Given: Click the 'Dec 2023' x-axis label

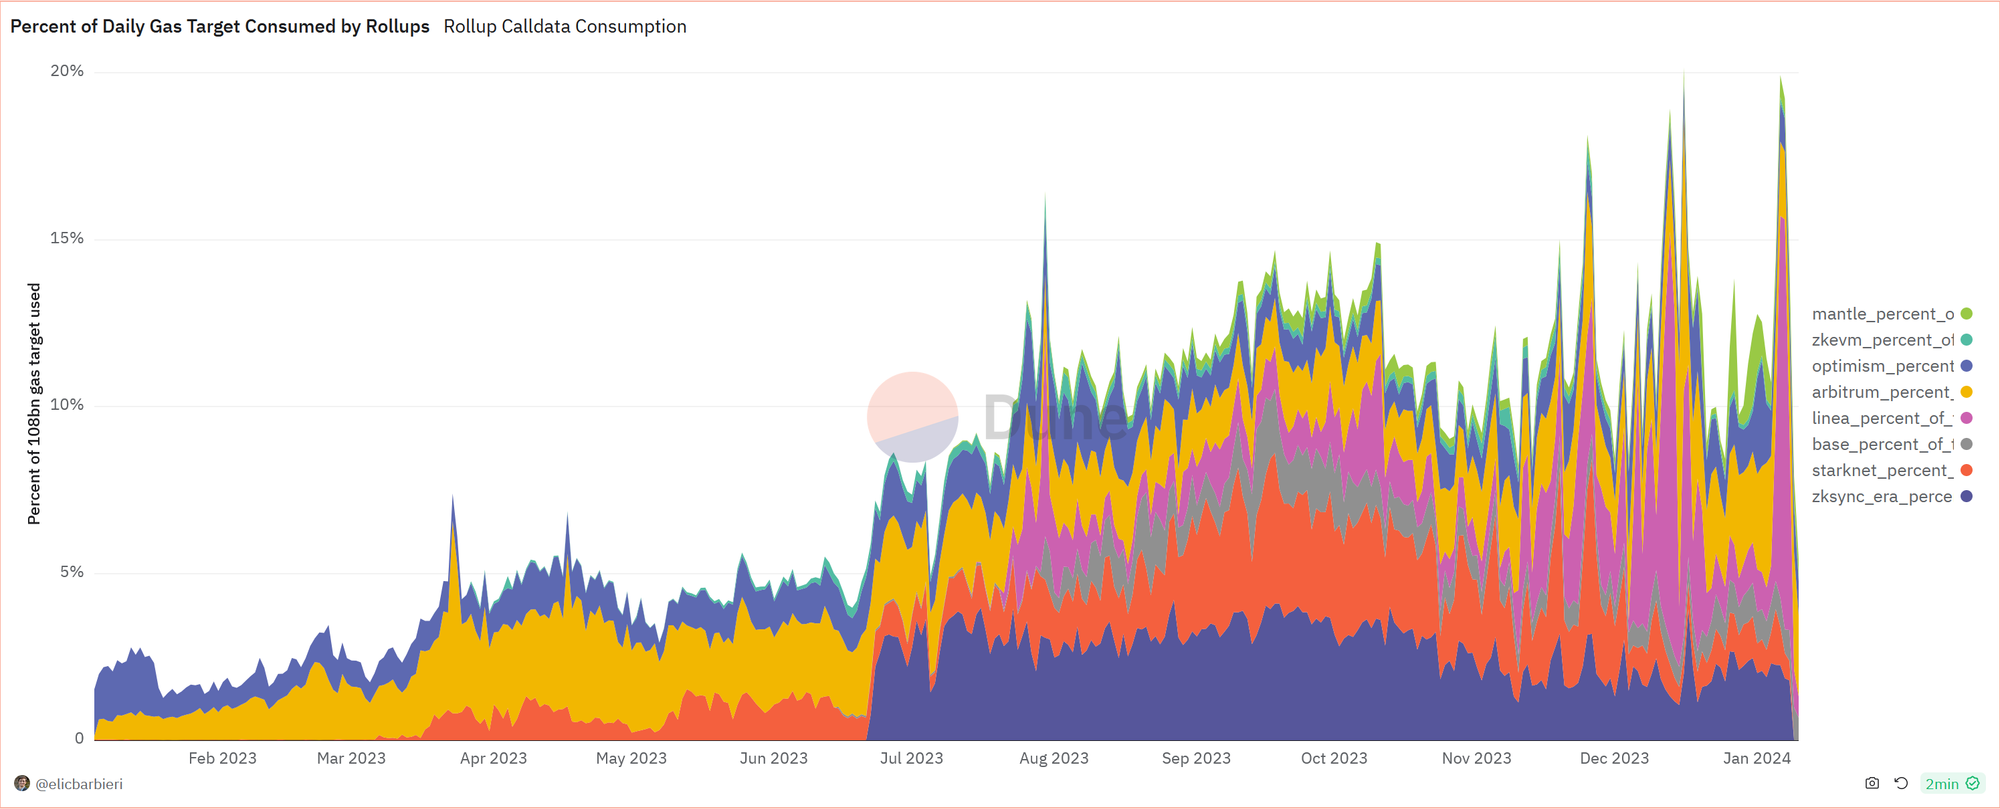Looking at the screenshot, I should coord(1614,758).
